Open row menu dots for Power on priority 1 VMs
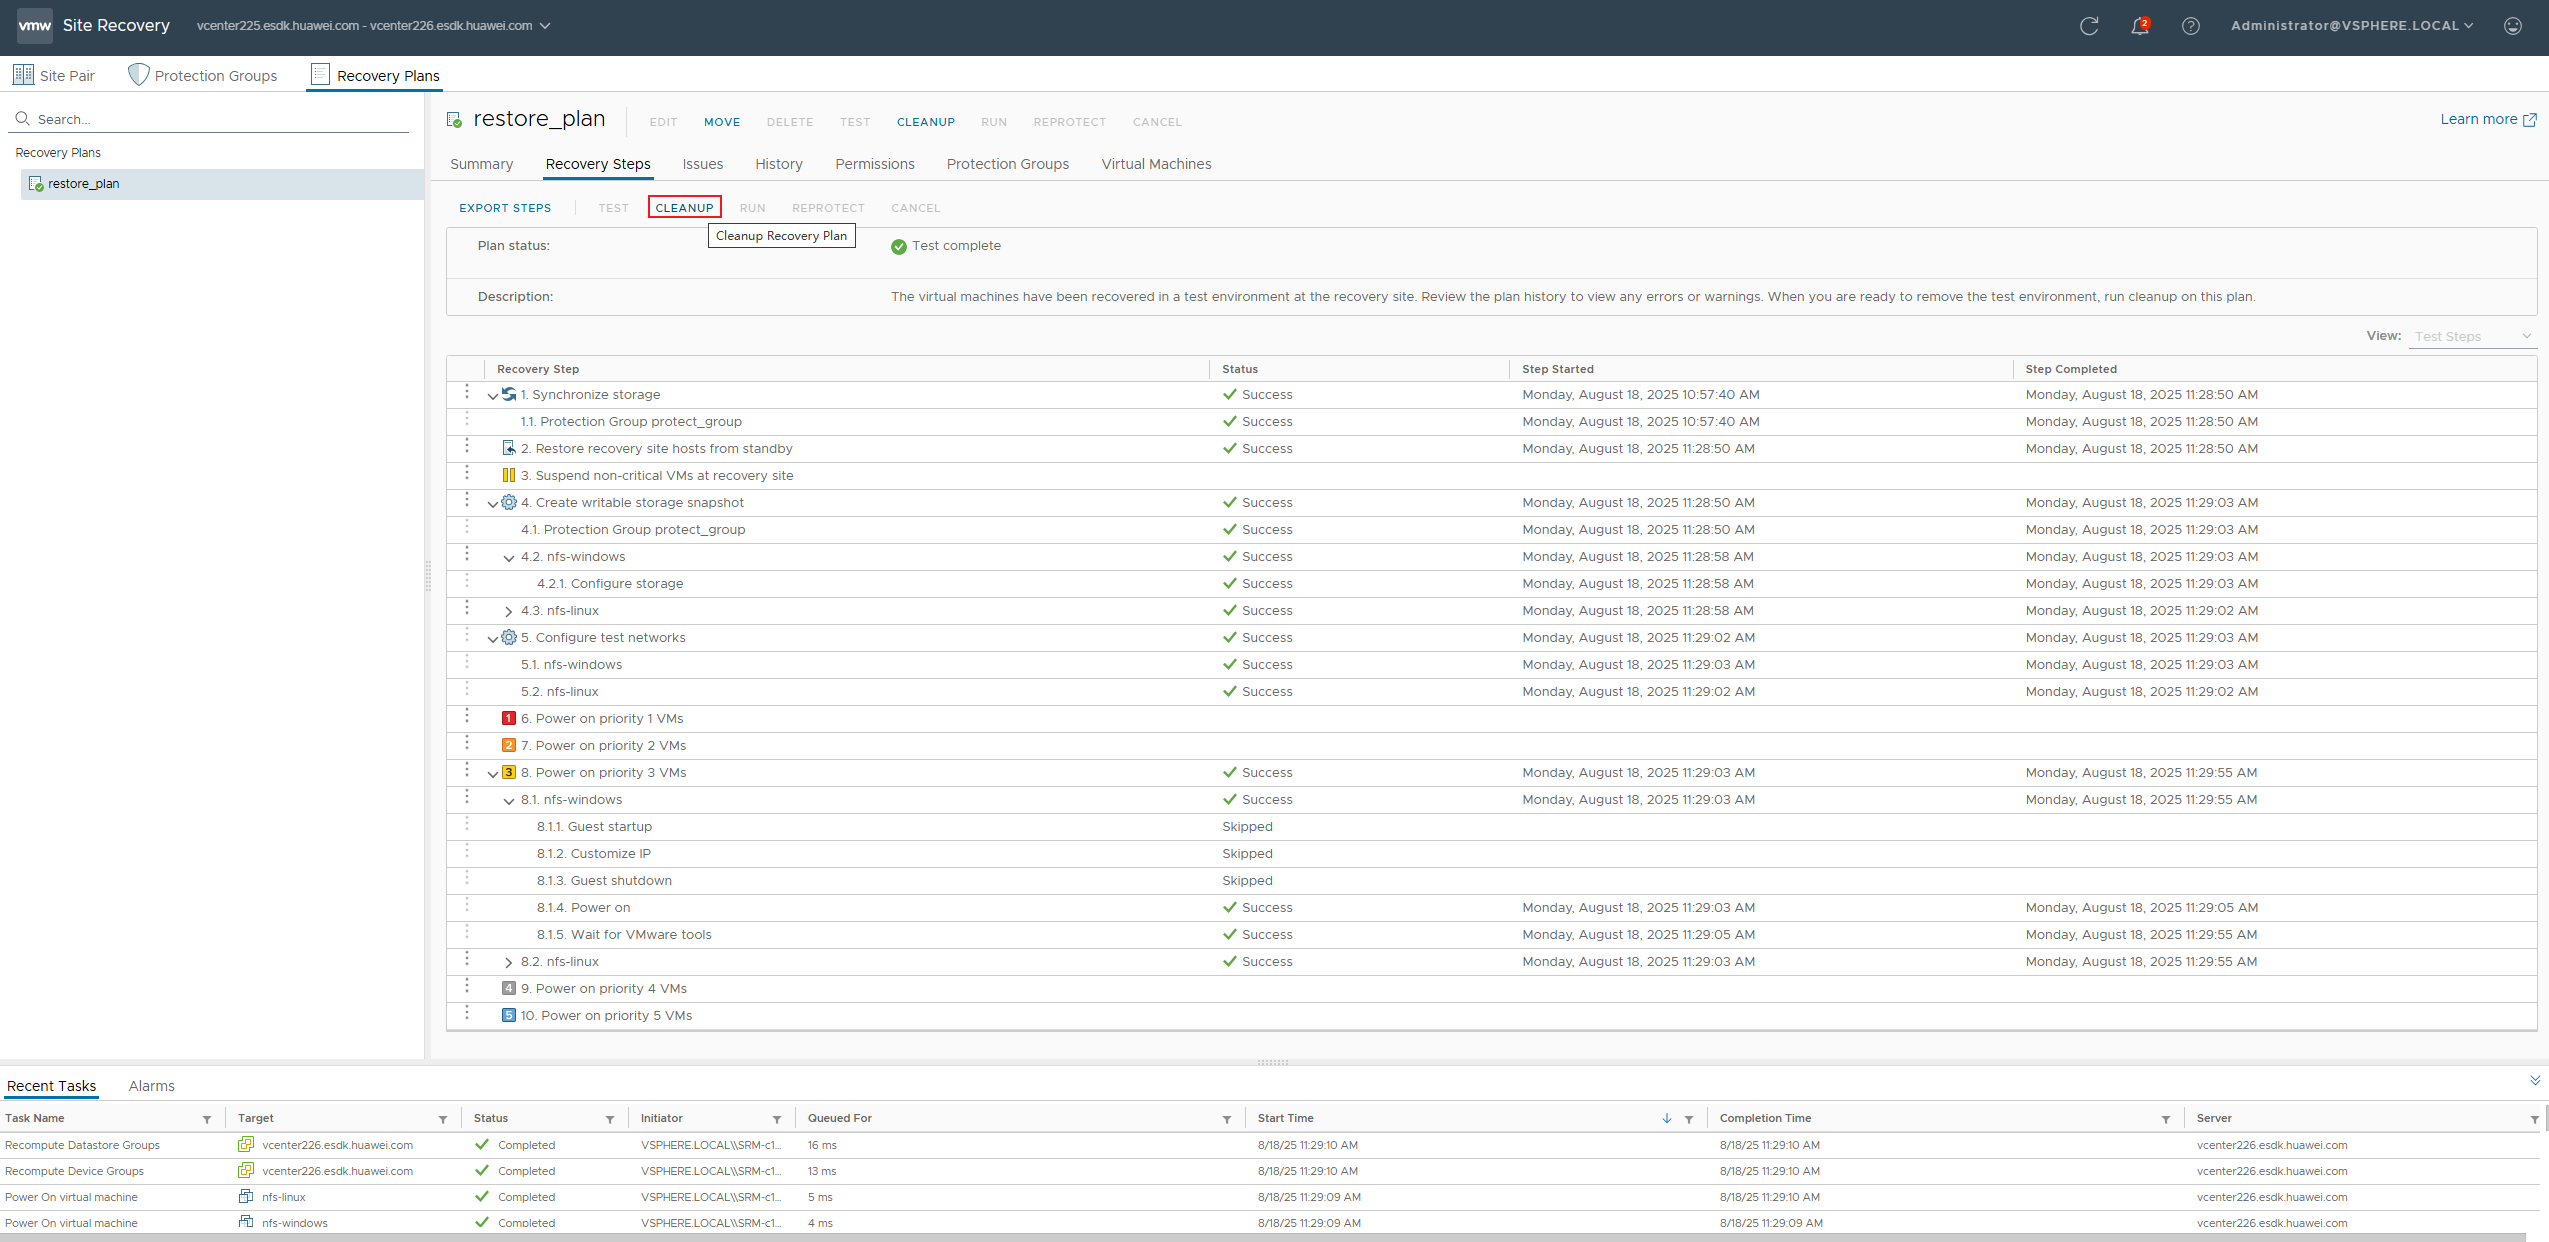Image resolution: width=2549 pixels, height=1242 pixels. 467,716
